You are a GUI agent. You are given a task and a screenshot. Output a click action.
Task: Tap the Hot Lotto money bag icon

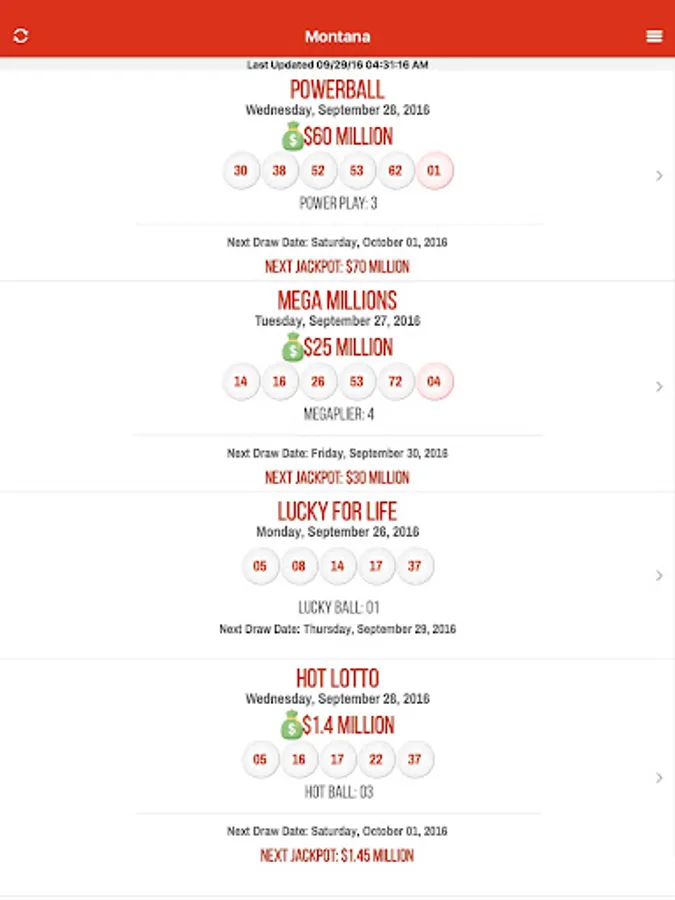(x=291, y=725)
